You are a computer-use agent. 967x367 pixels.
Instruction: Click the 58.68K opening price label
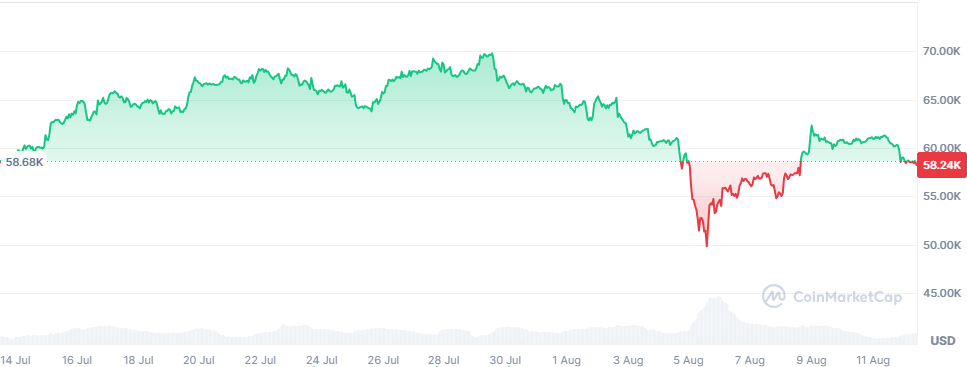(25, 162)
